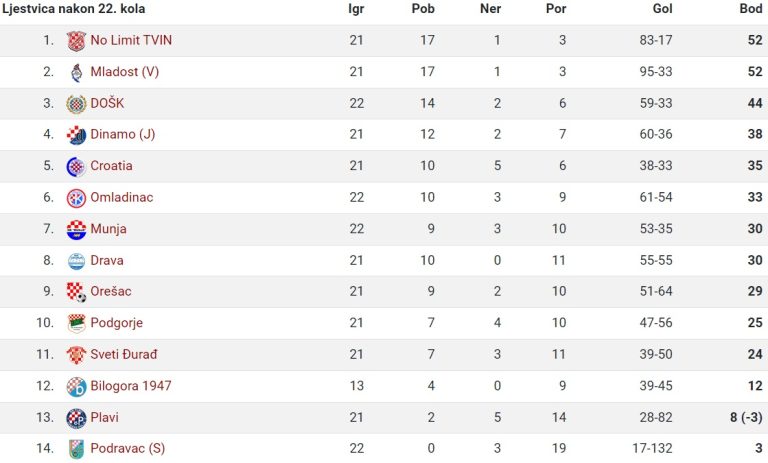Screen dimensions: 768x463
Task: Click the No Limit TVIN club crest
Action: 76,41
